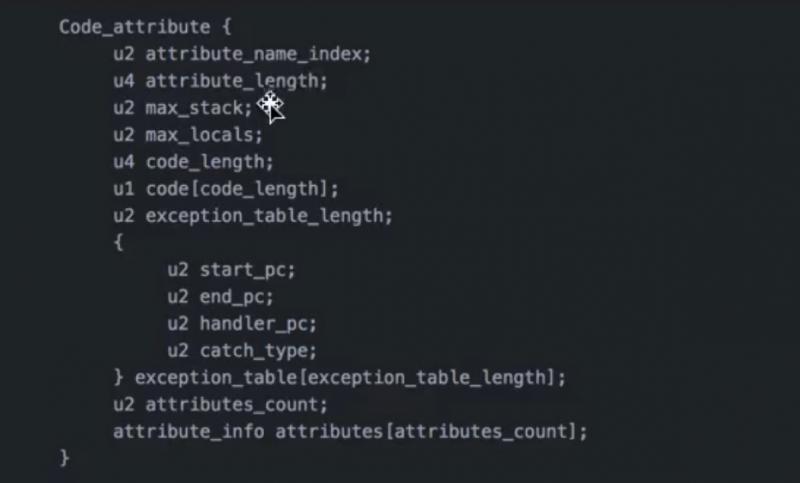Click the attributes[attributes_count] array text
Viewport: 800px width, 483px height.
point(431,432)
